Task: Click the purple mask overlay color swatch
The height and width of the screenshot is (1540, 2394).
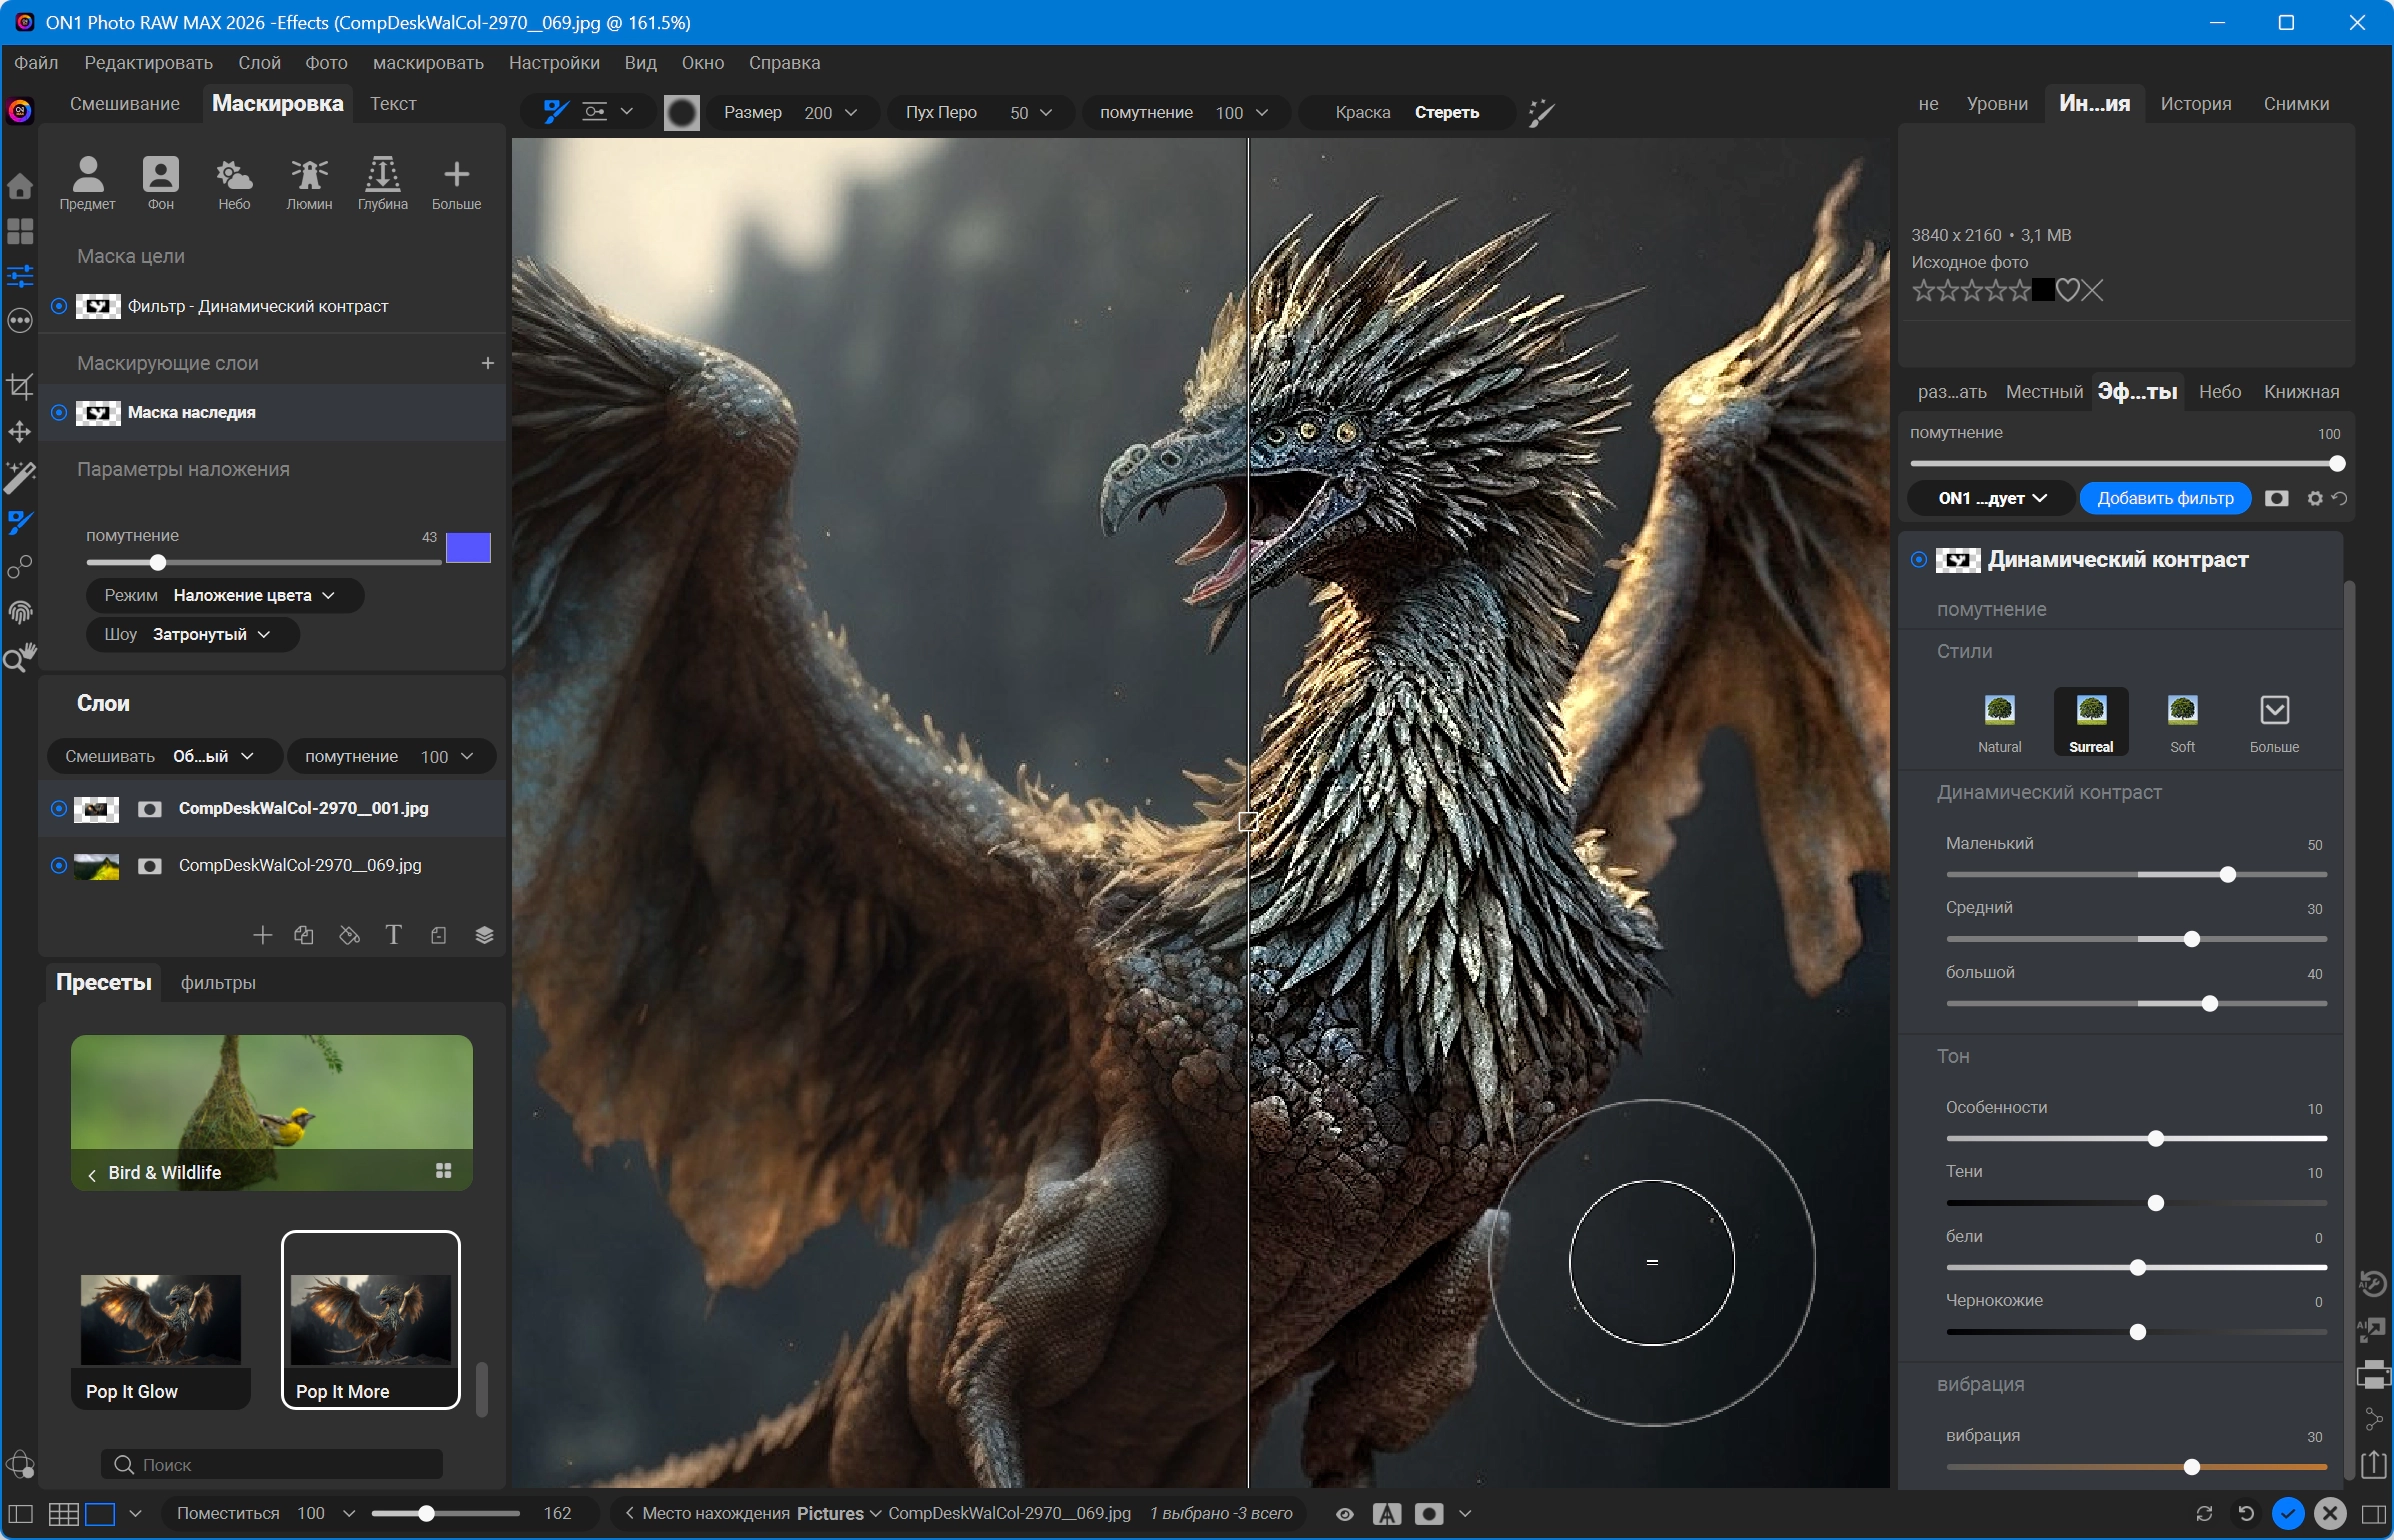Action: (x=468, y=548)
